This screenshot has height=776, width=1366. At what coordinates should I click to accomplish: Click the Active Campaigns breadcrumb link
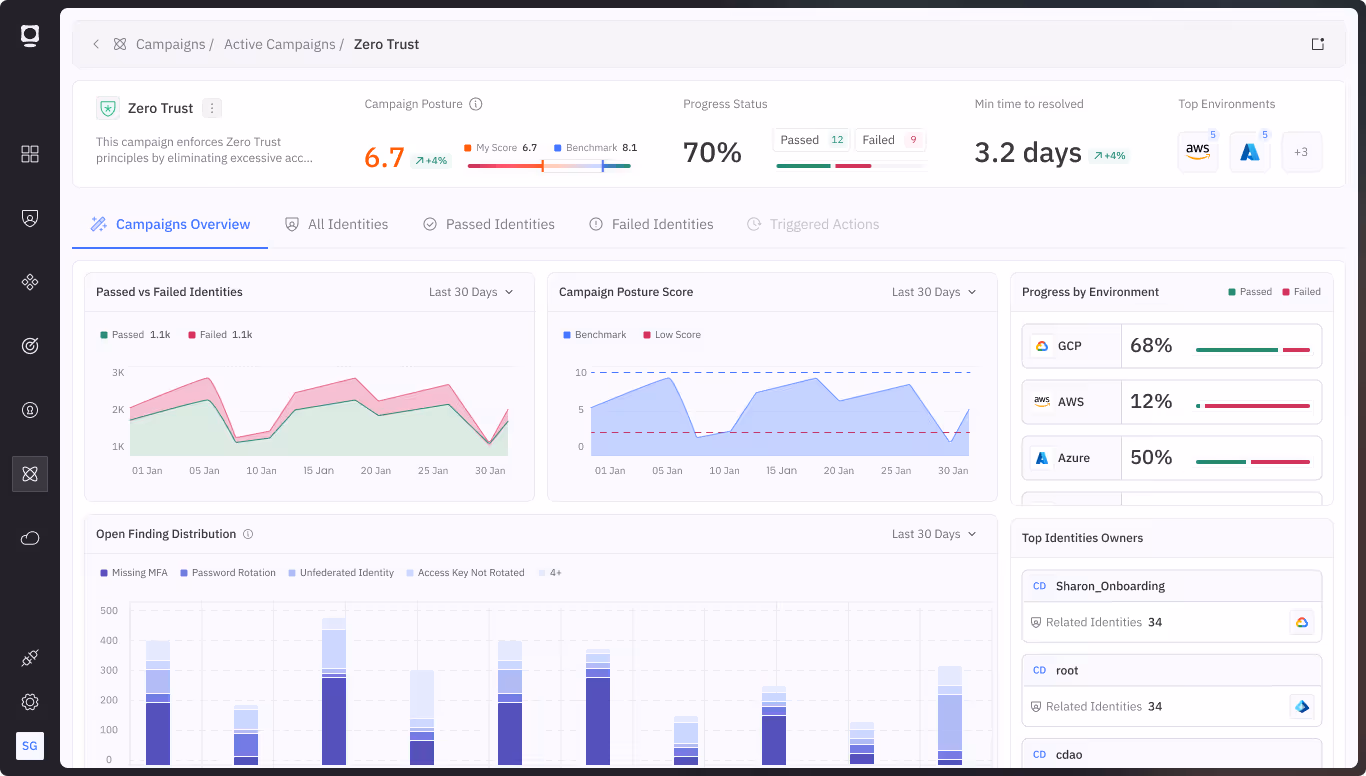(279, 44)
